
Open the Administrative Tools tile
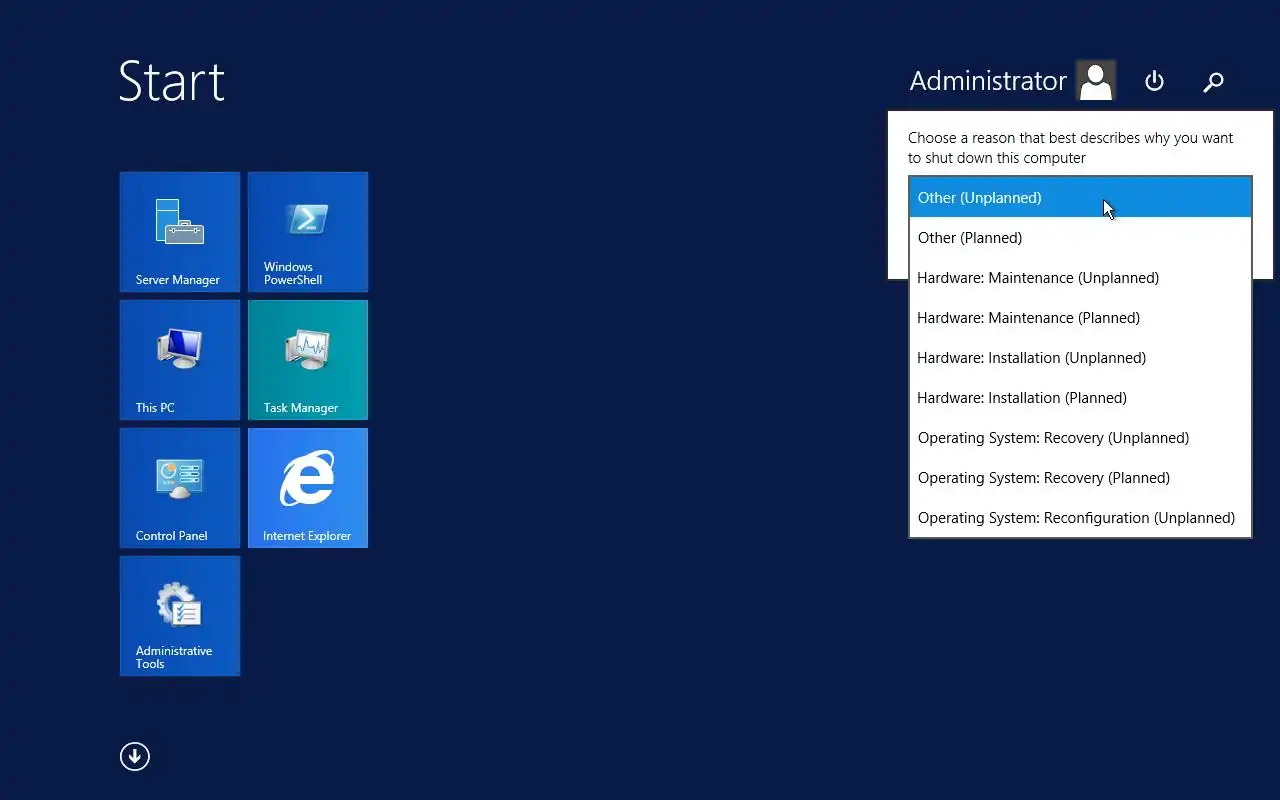pyautogui.click(x=180, y=616)
